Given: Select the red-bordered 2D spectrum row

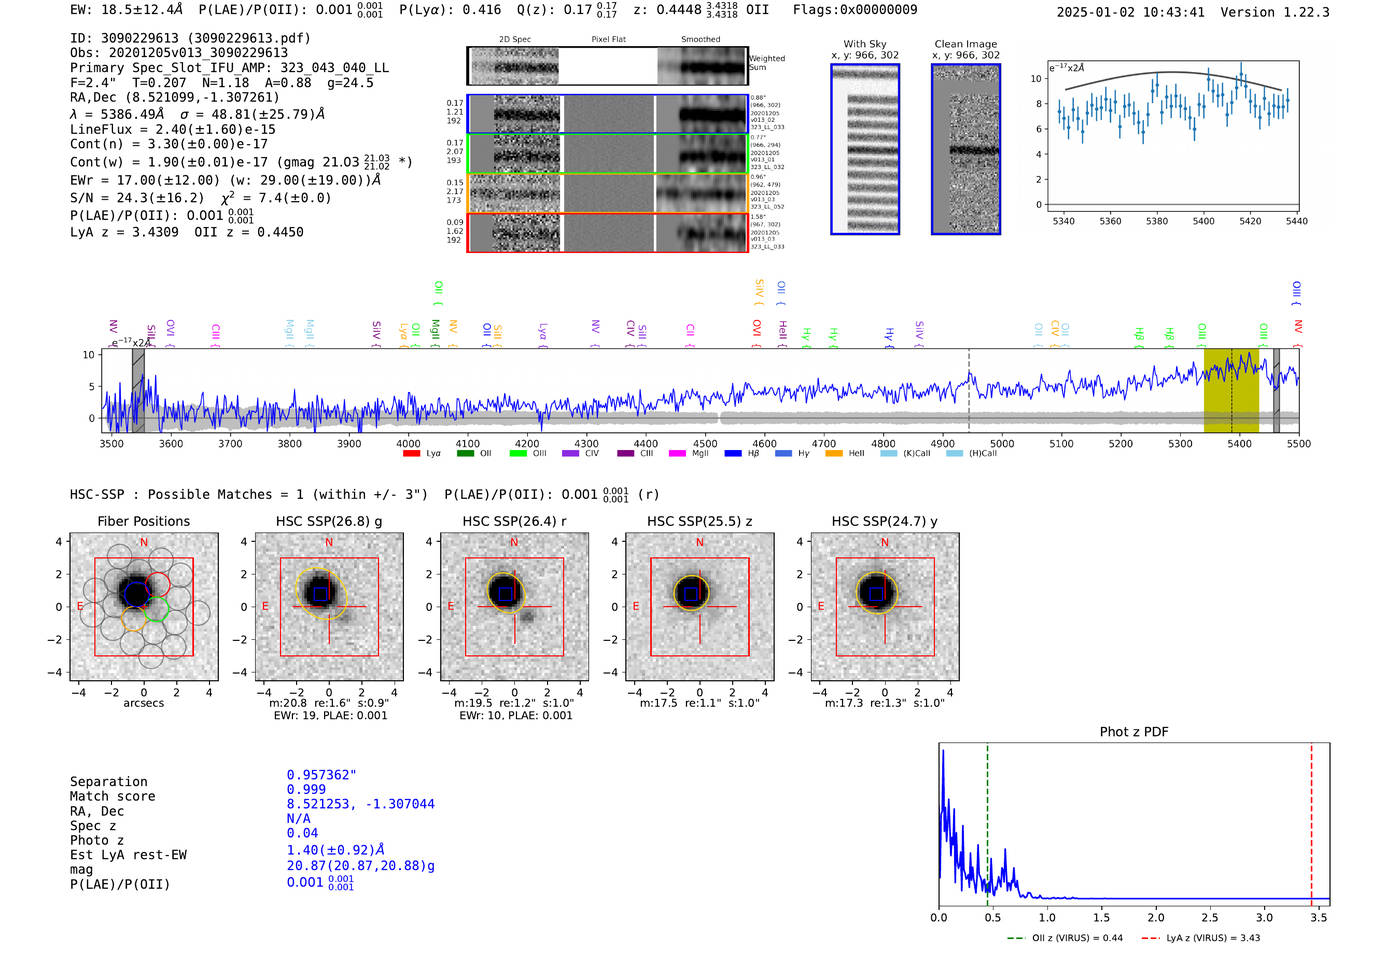Looking at the screenshot, I should [607, 232].
